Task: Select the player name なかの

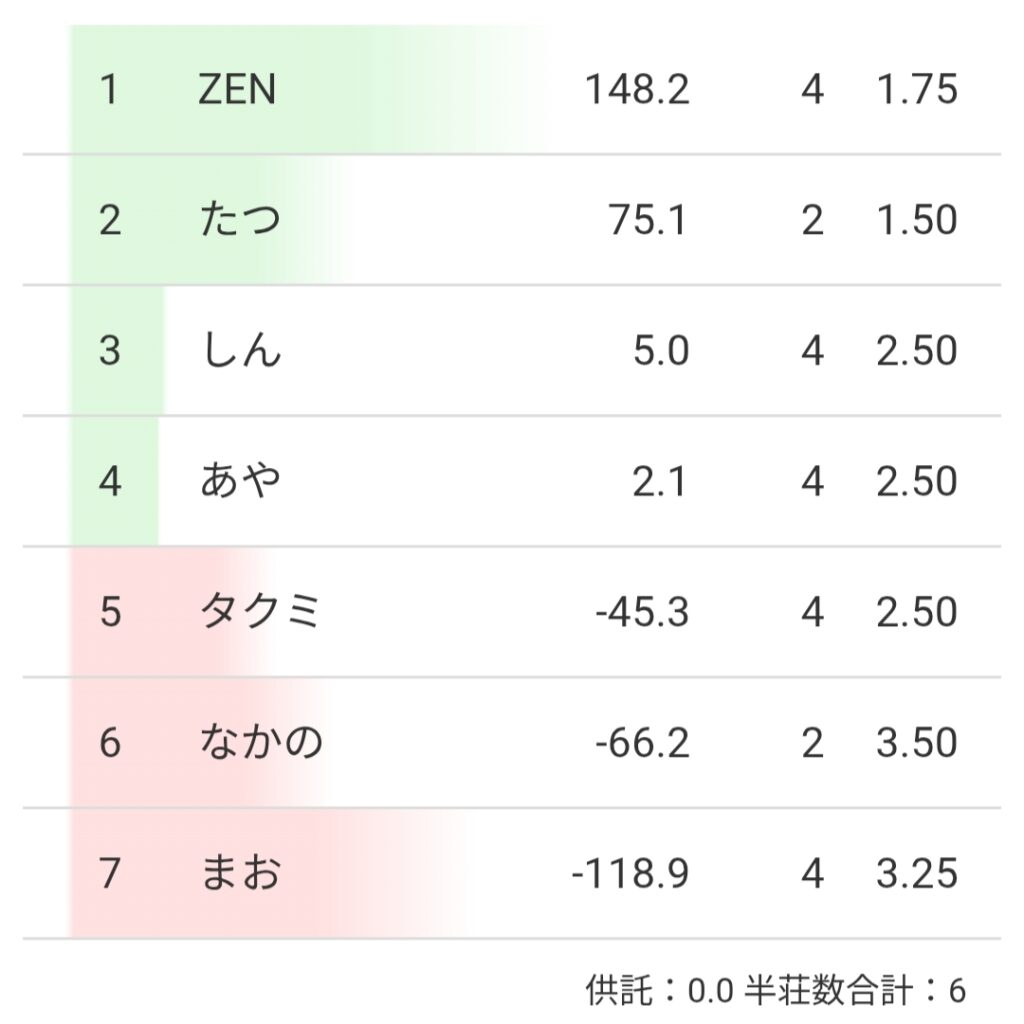Action: click(261, 743)
